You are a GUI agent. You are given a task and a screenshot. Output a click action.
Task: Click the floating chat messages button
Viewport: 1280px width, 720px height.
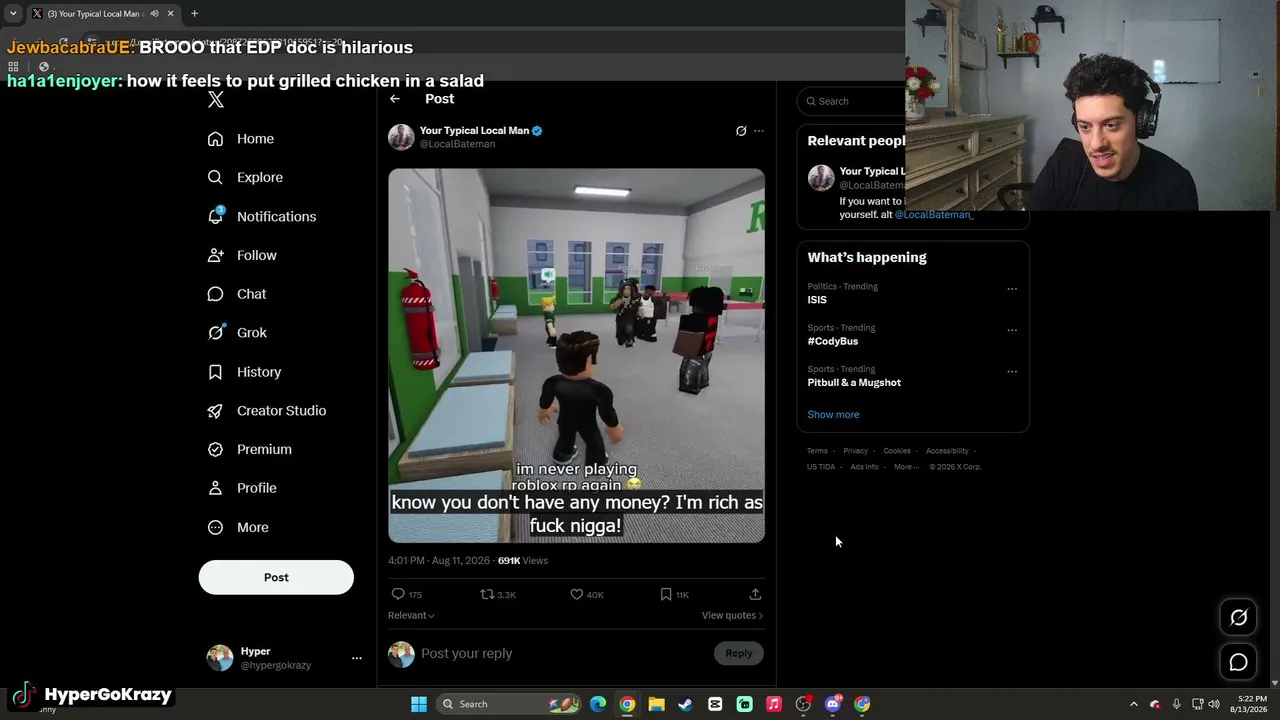(1238, 662)
